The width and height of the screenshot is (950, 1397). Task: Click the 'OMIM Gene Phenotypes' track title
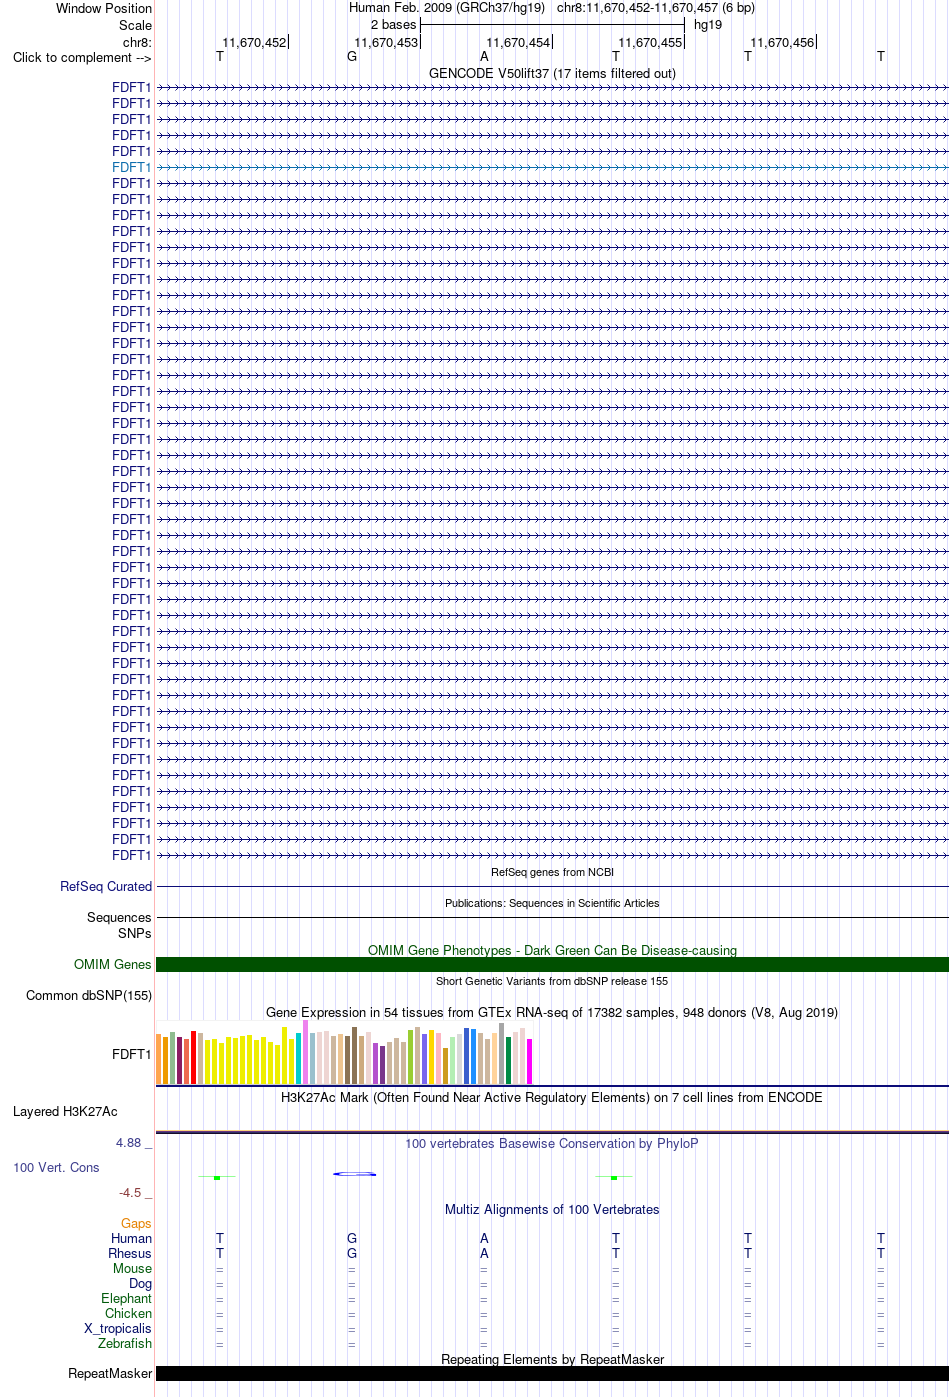[x=552, y=950]
